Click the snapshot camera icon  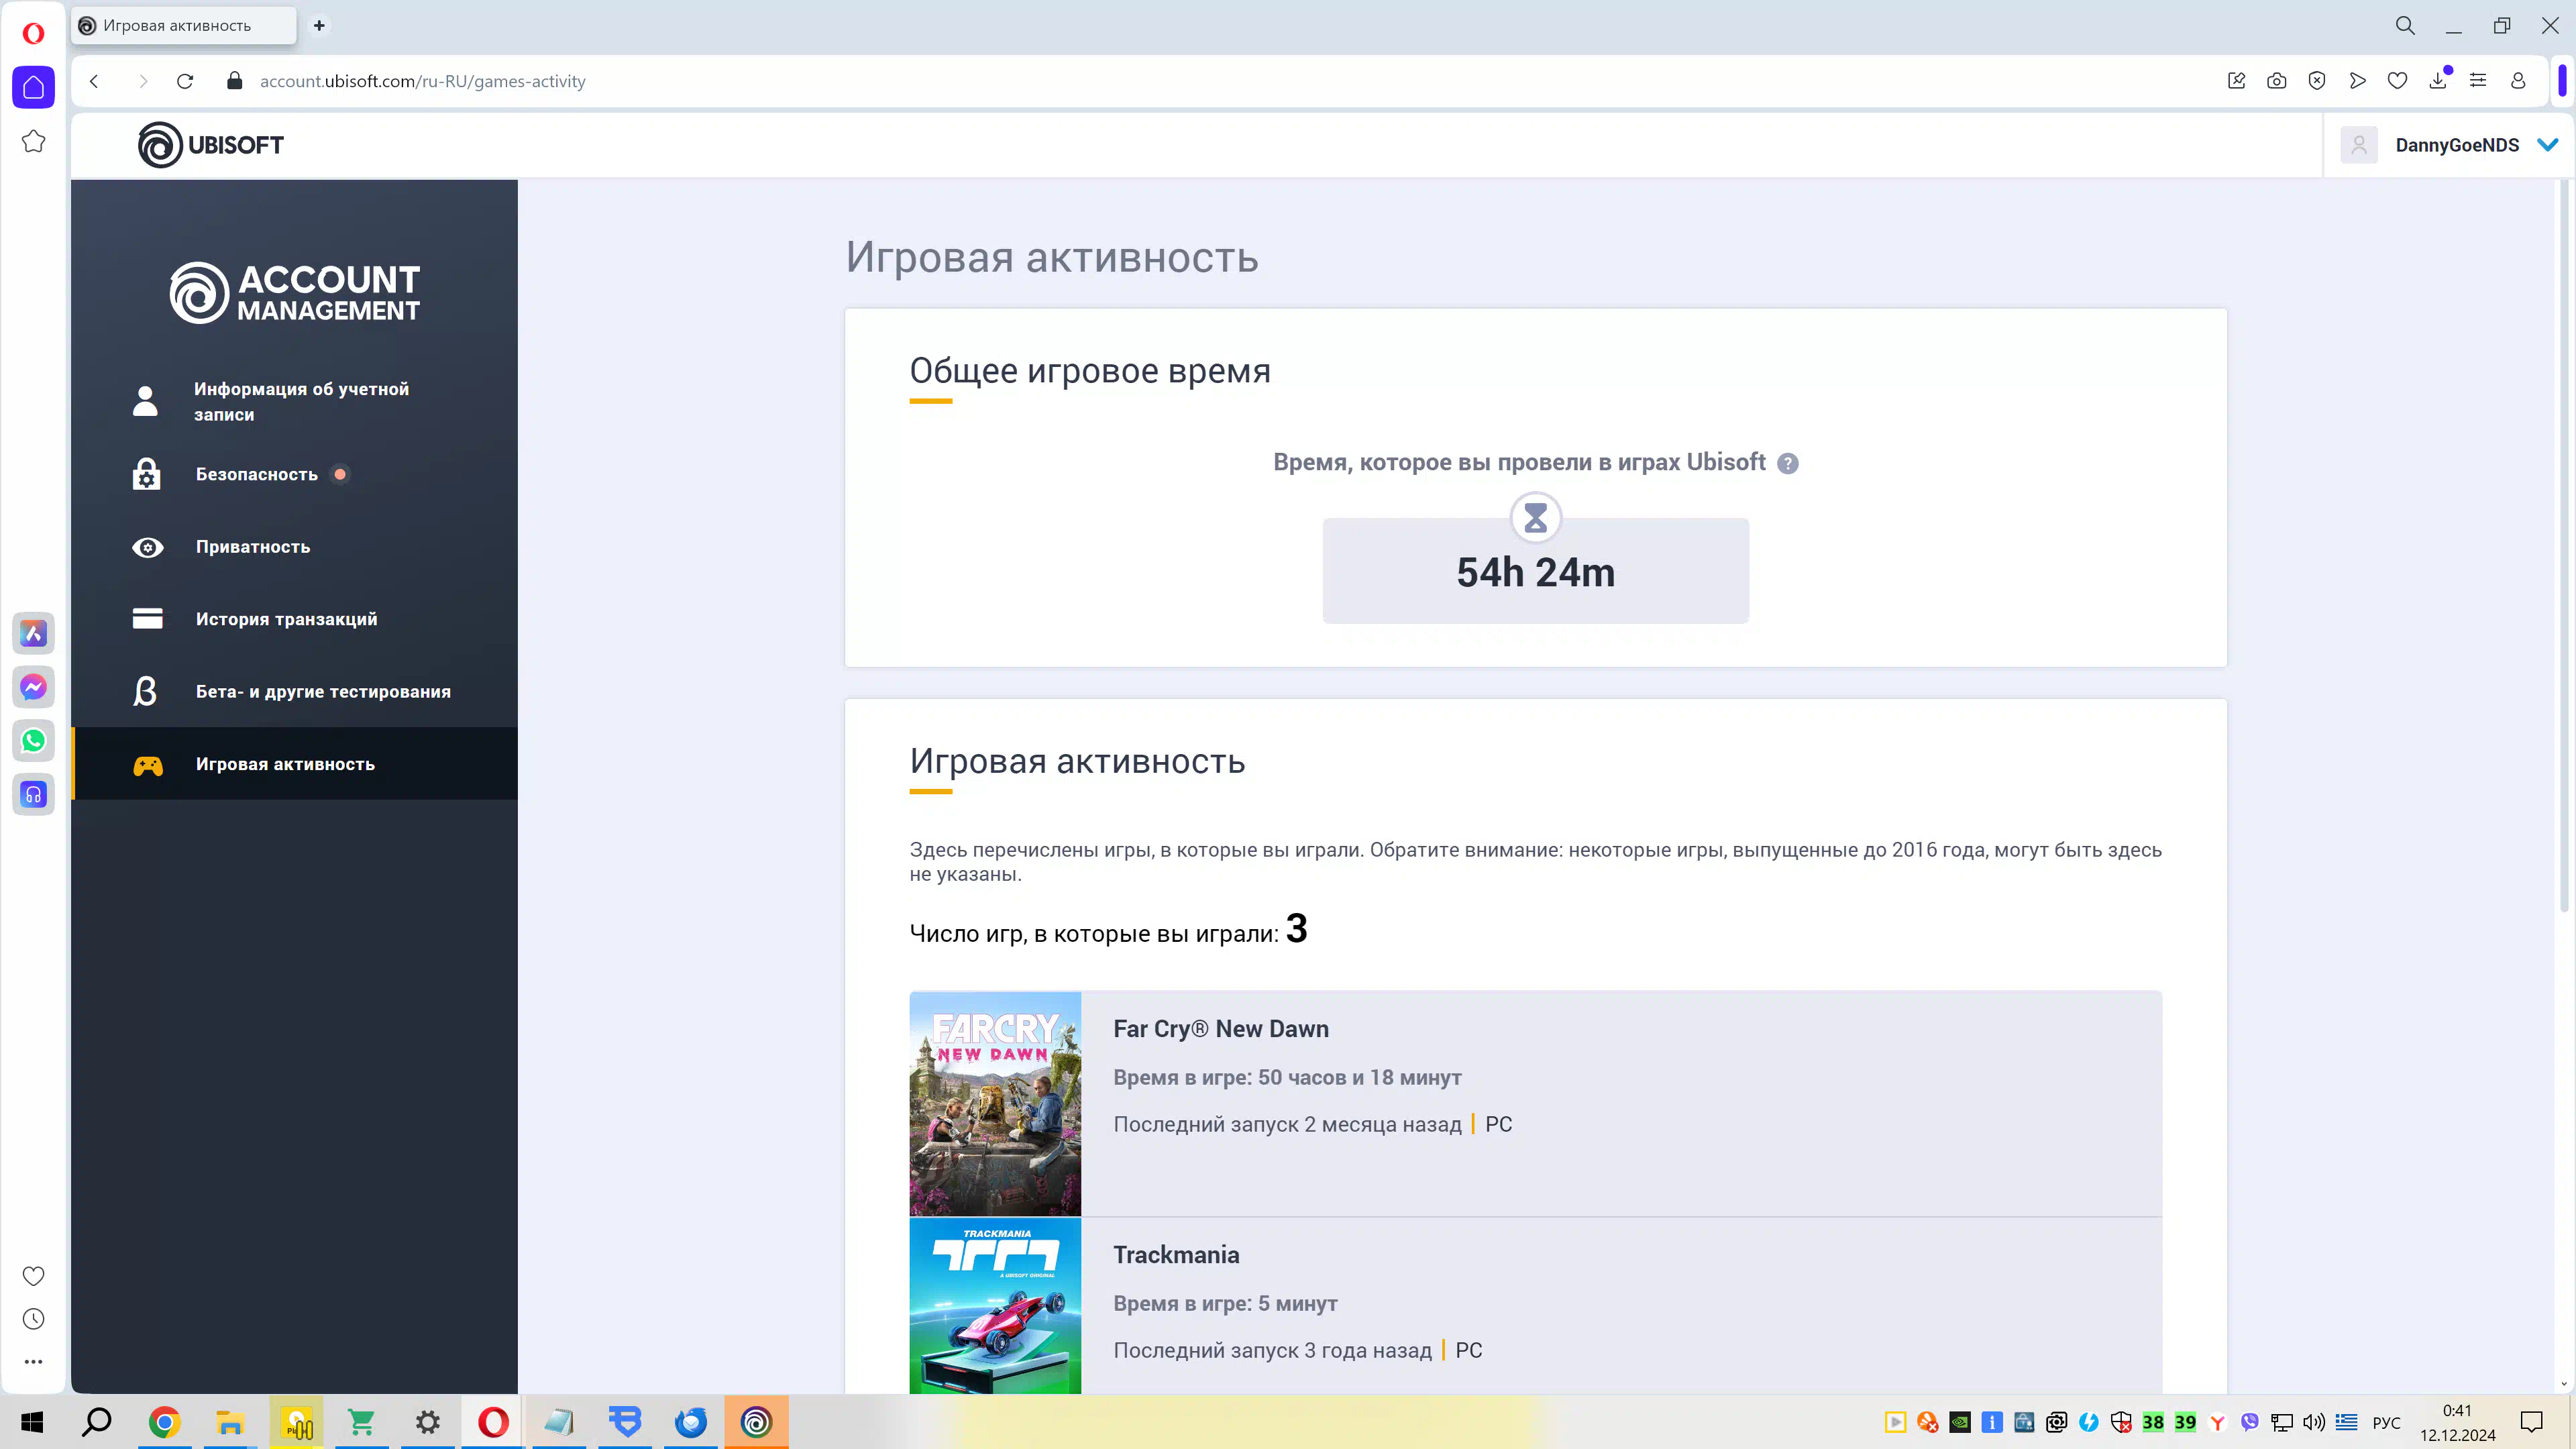[2277, 81]
